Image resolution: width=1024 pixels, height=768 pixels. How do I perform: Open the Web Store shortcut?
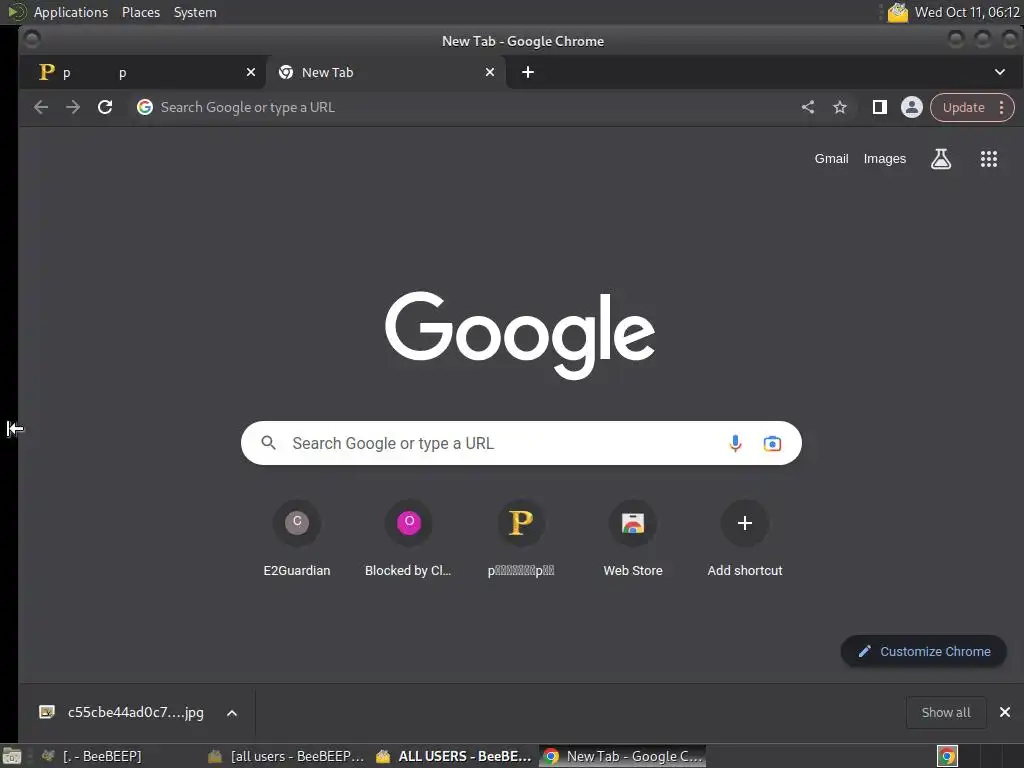(633, 539)
